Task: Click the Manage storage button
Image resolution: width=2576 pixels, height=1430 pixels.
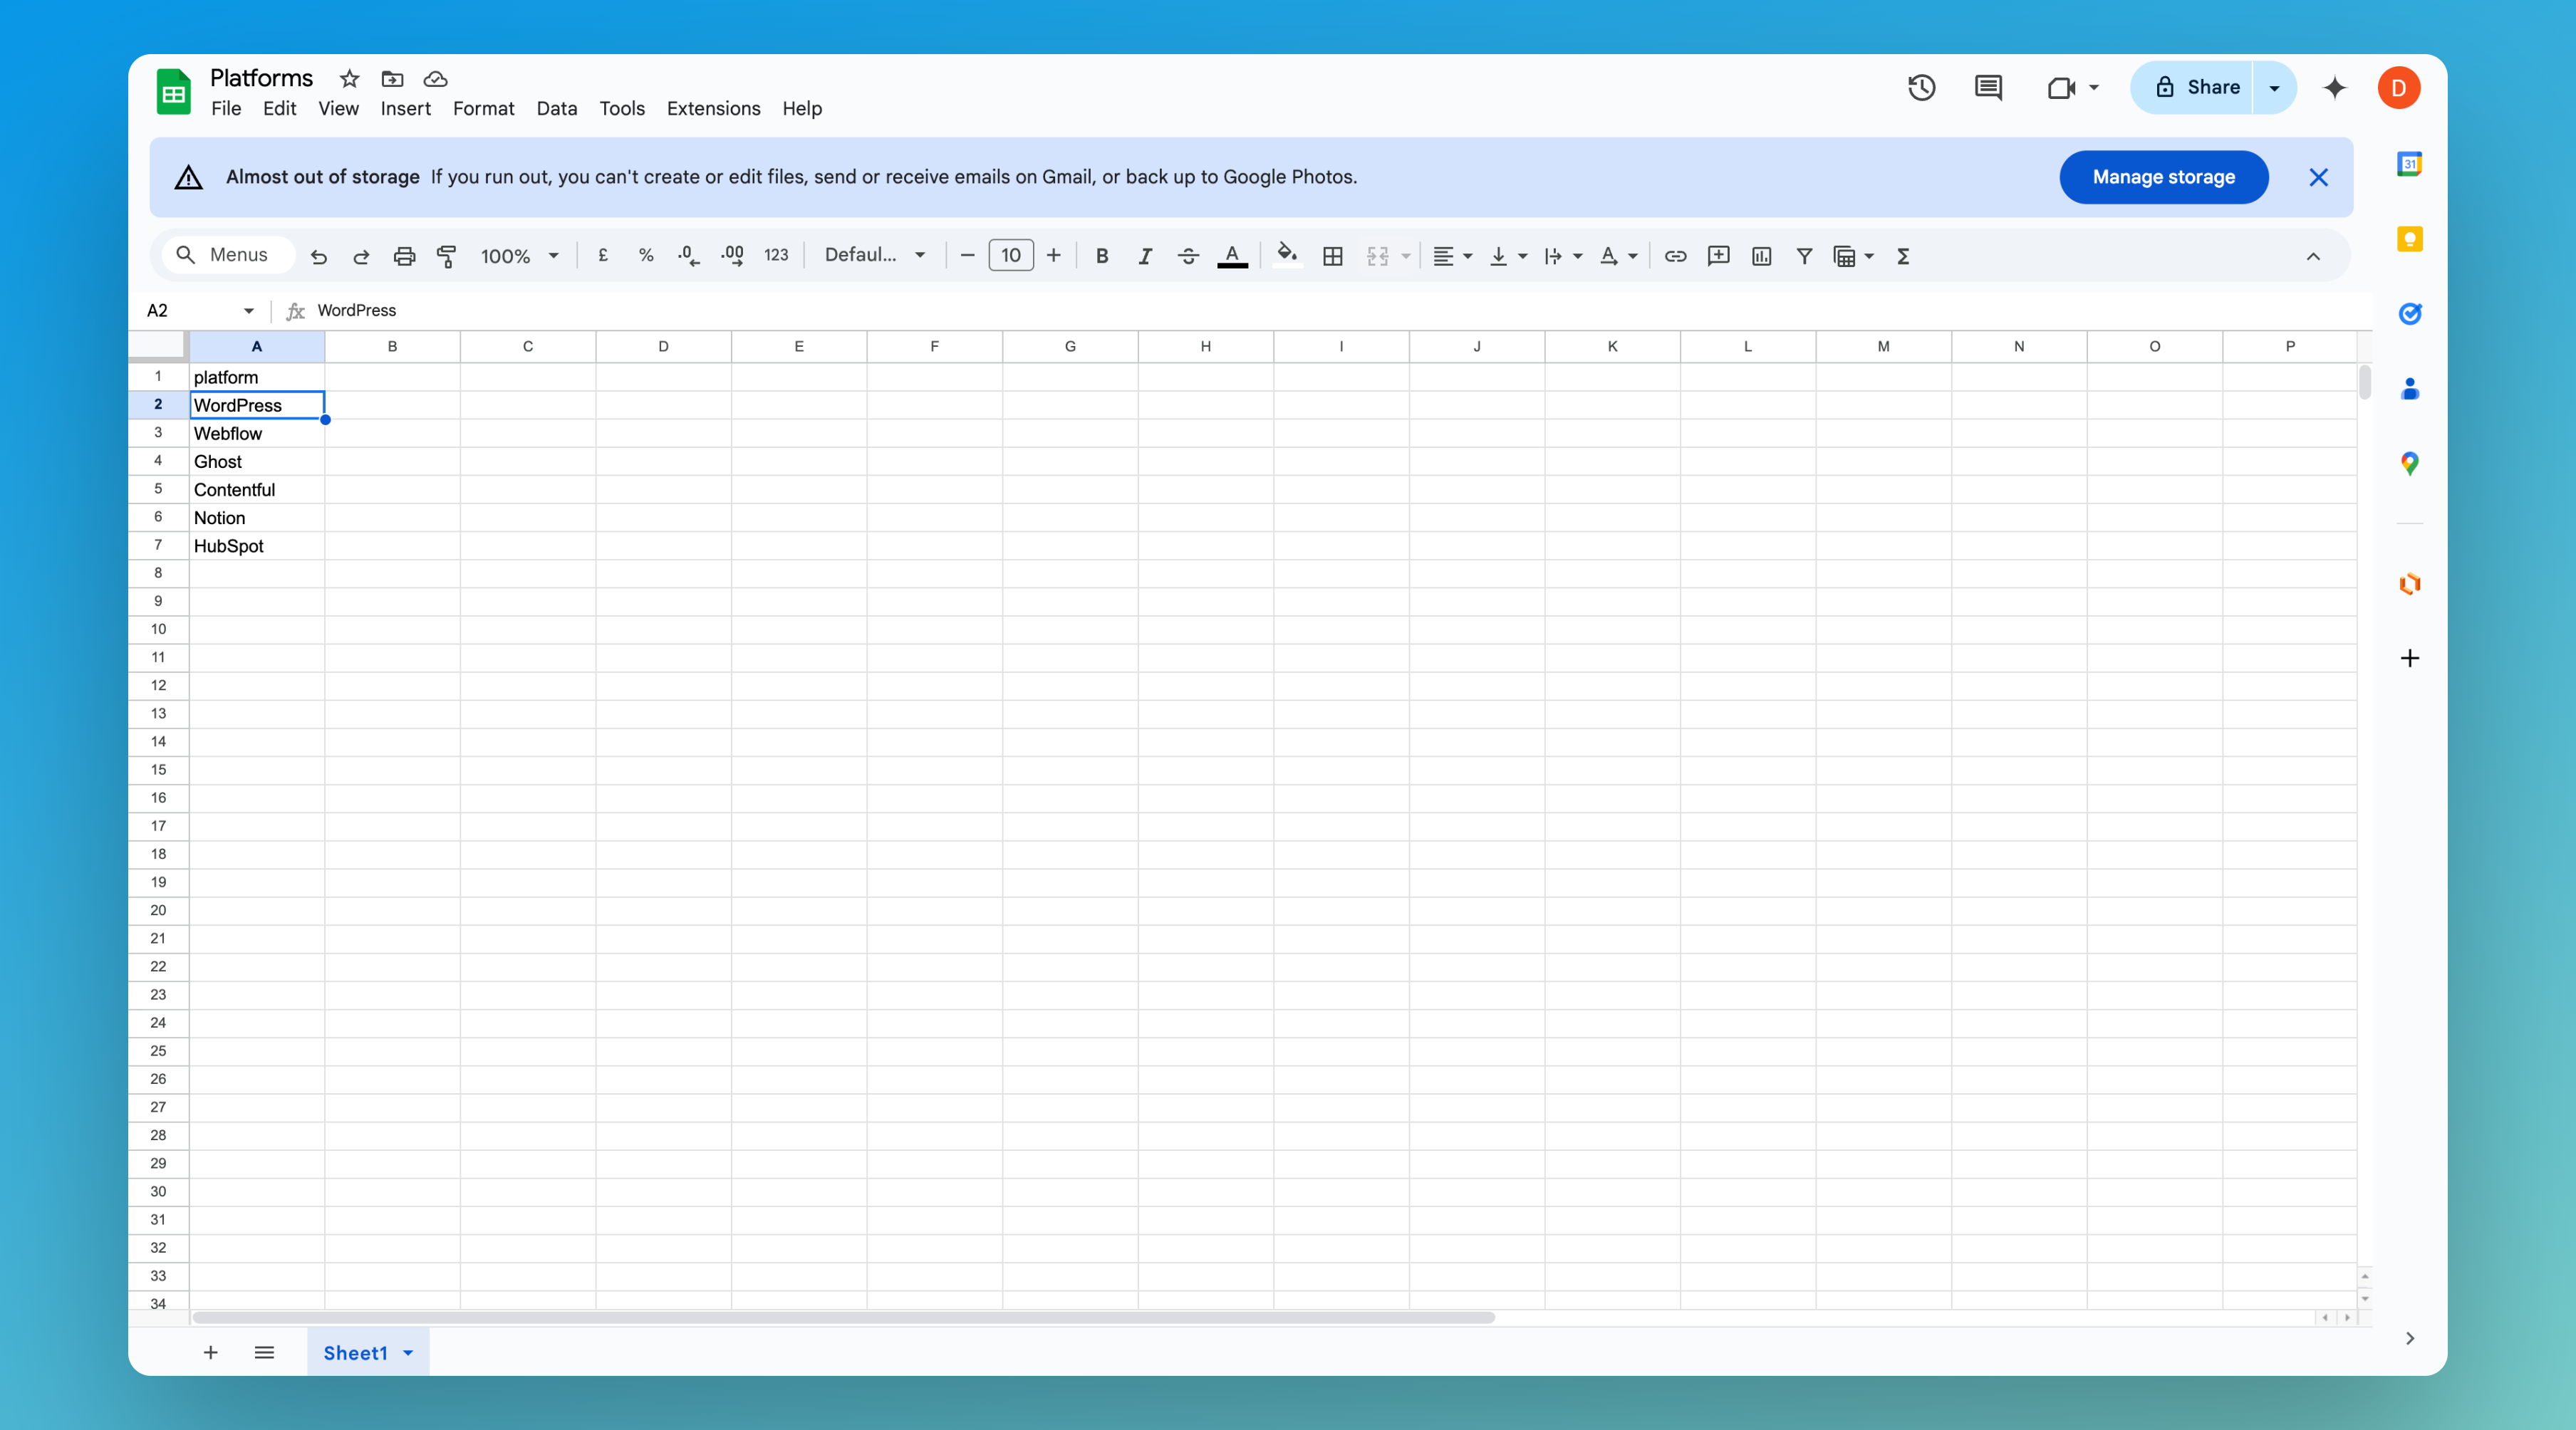Action: pos(2163,177)
